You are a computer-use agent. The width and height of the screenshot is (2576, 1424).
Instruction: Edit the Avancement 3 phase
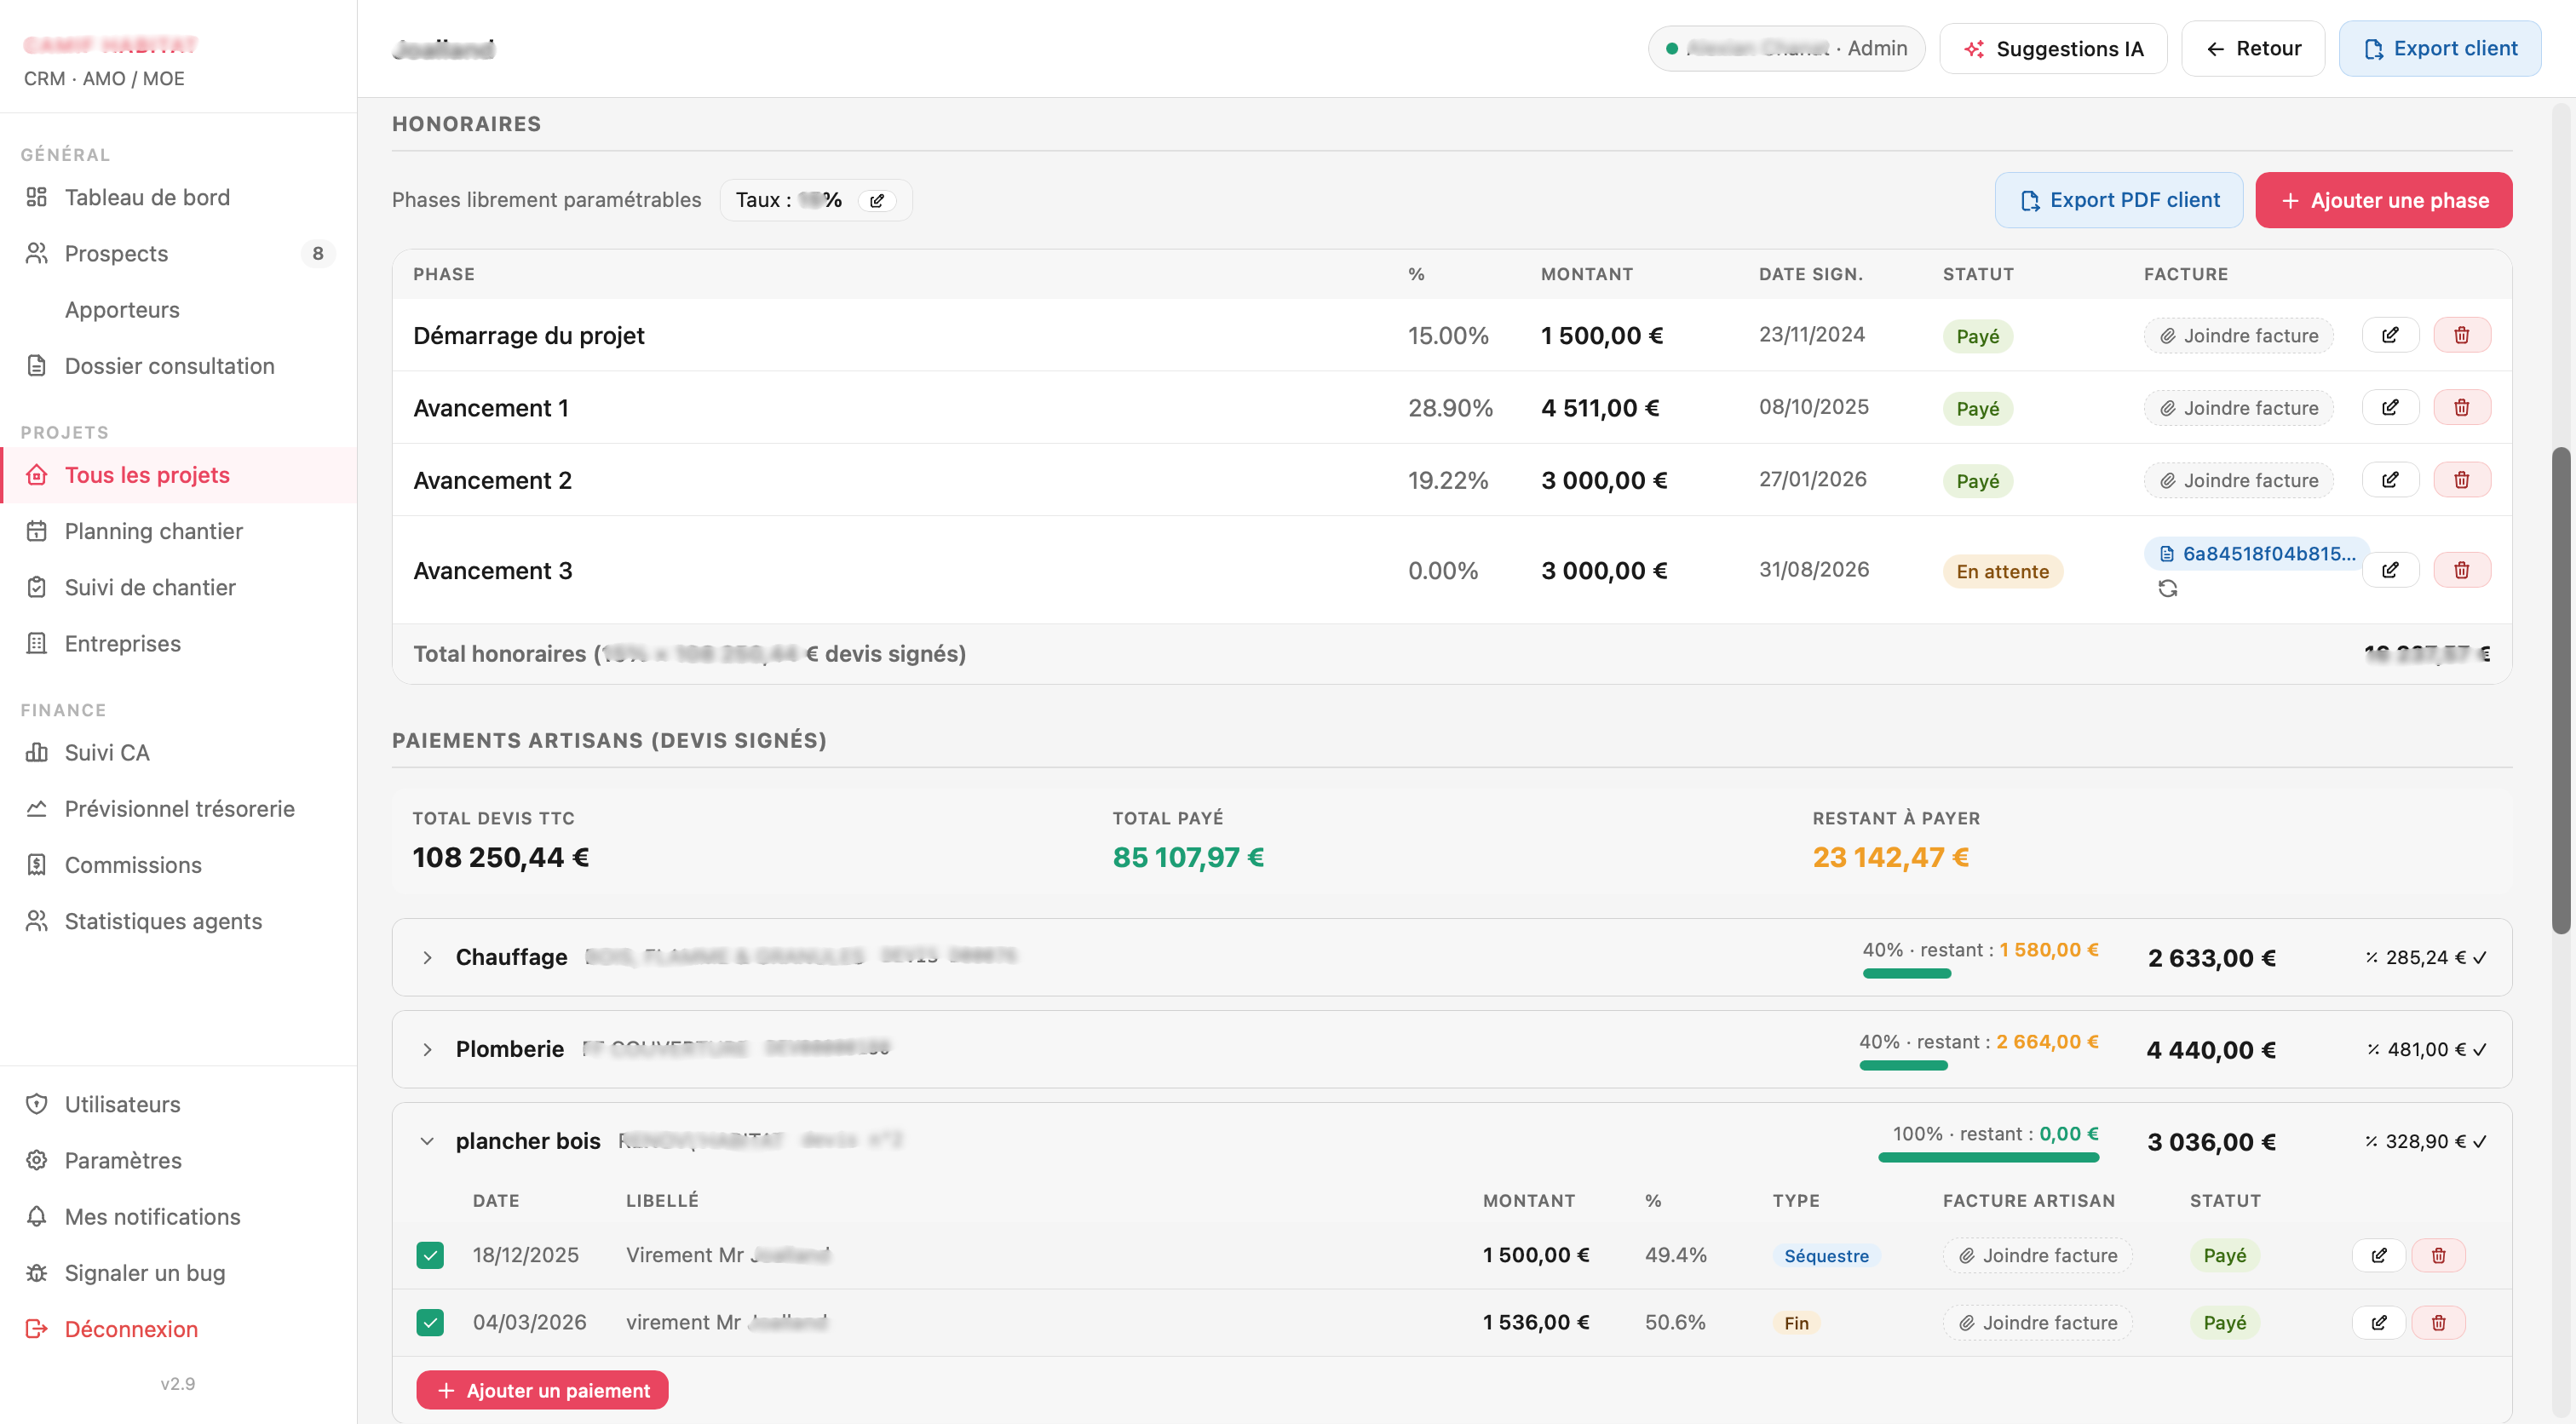(x=2390, y=570)
